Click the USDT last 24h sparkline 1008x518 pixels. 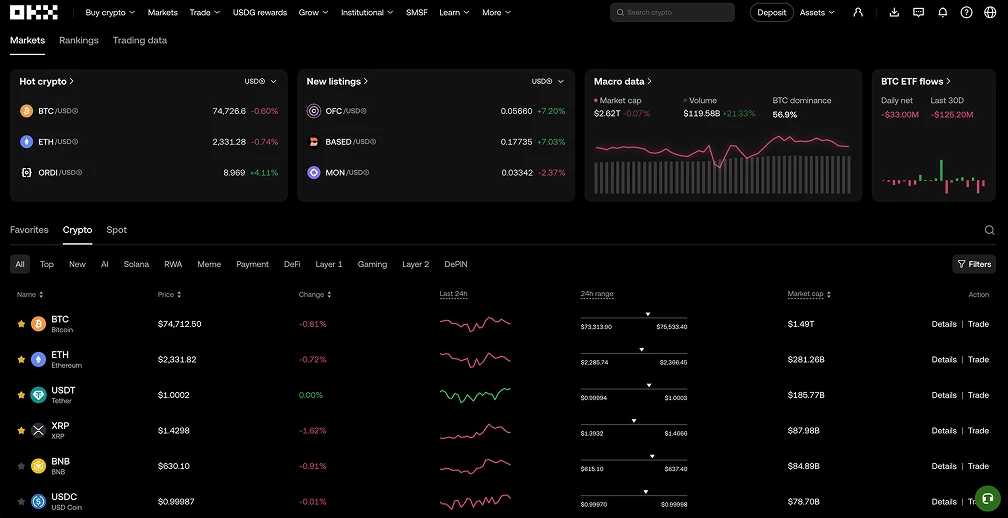tap(475, 395)
